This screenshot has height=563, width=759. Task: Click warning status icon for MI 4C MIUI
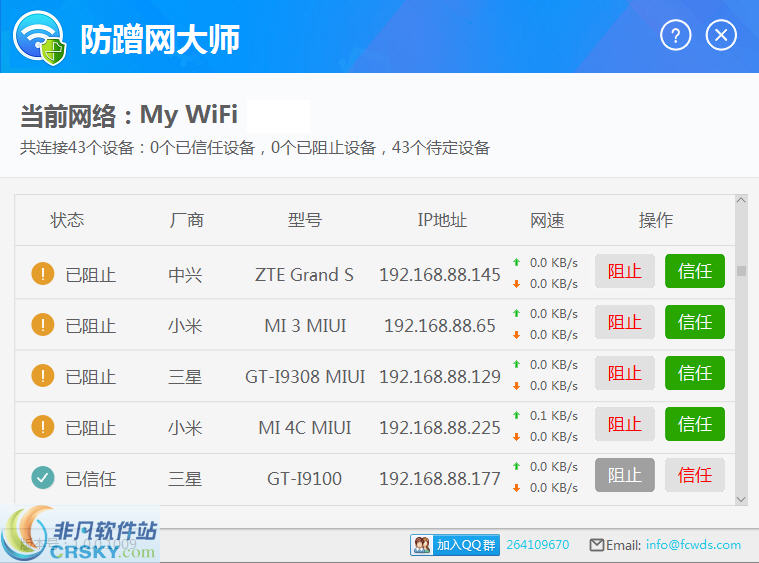click(43, 427)
